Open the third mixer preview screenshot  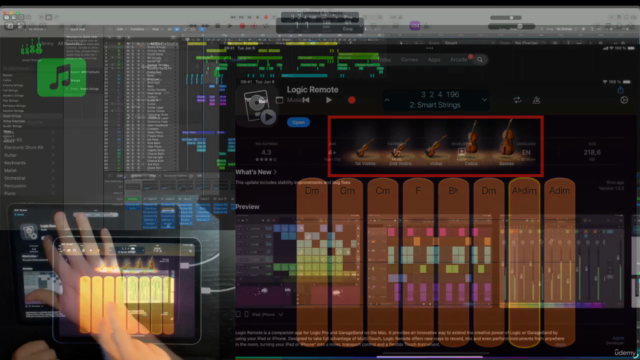[x=562, y=262]
